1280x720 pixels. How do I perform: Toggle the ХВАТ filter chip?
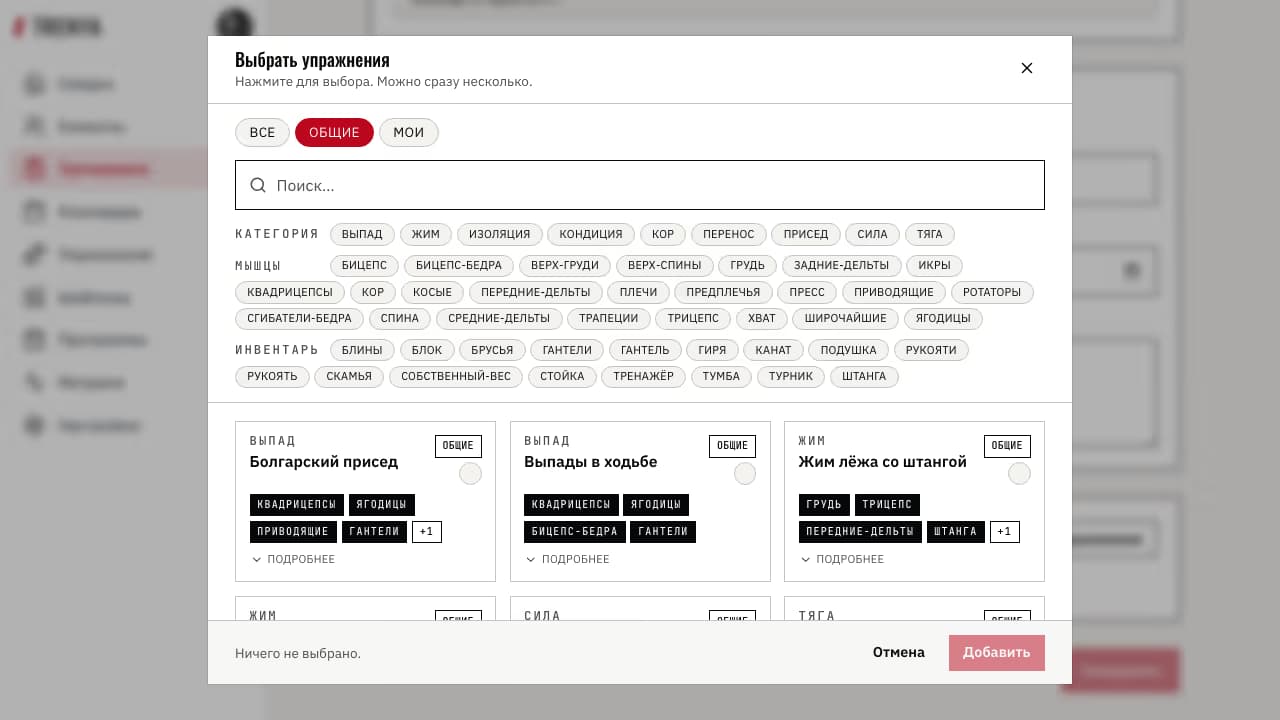(762, 318)
